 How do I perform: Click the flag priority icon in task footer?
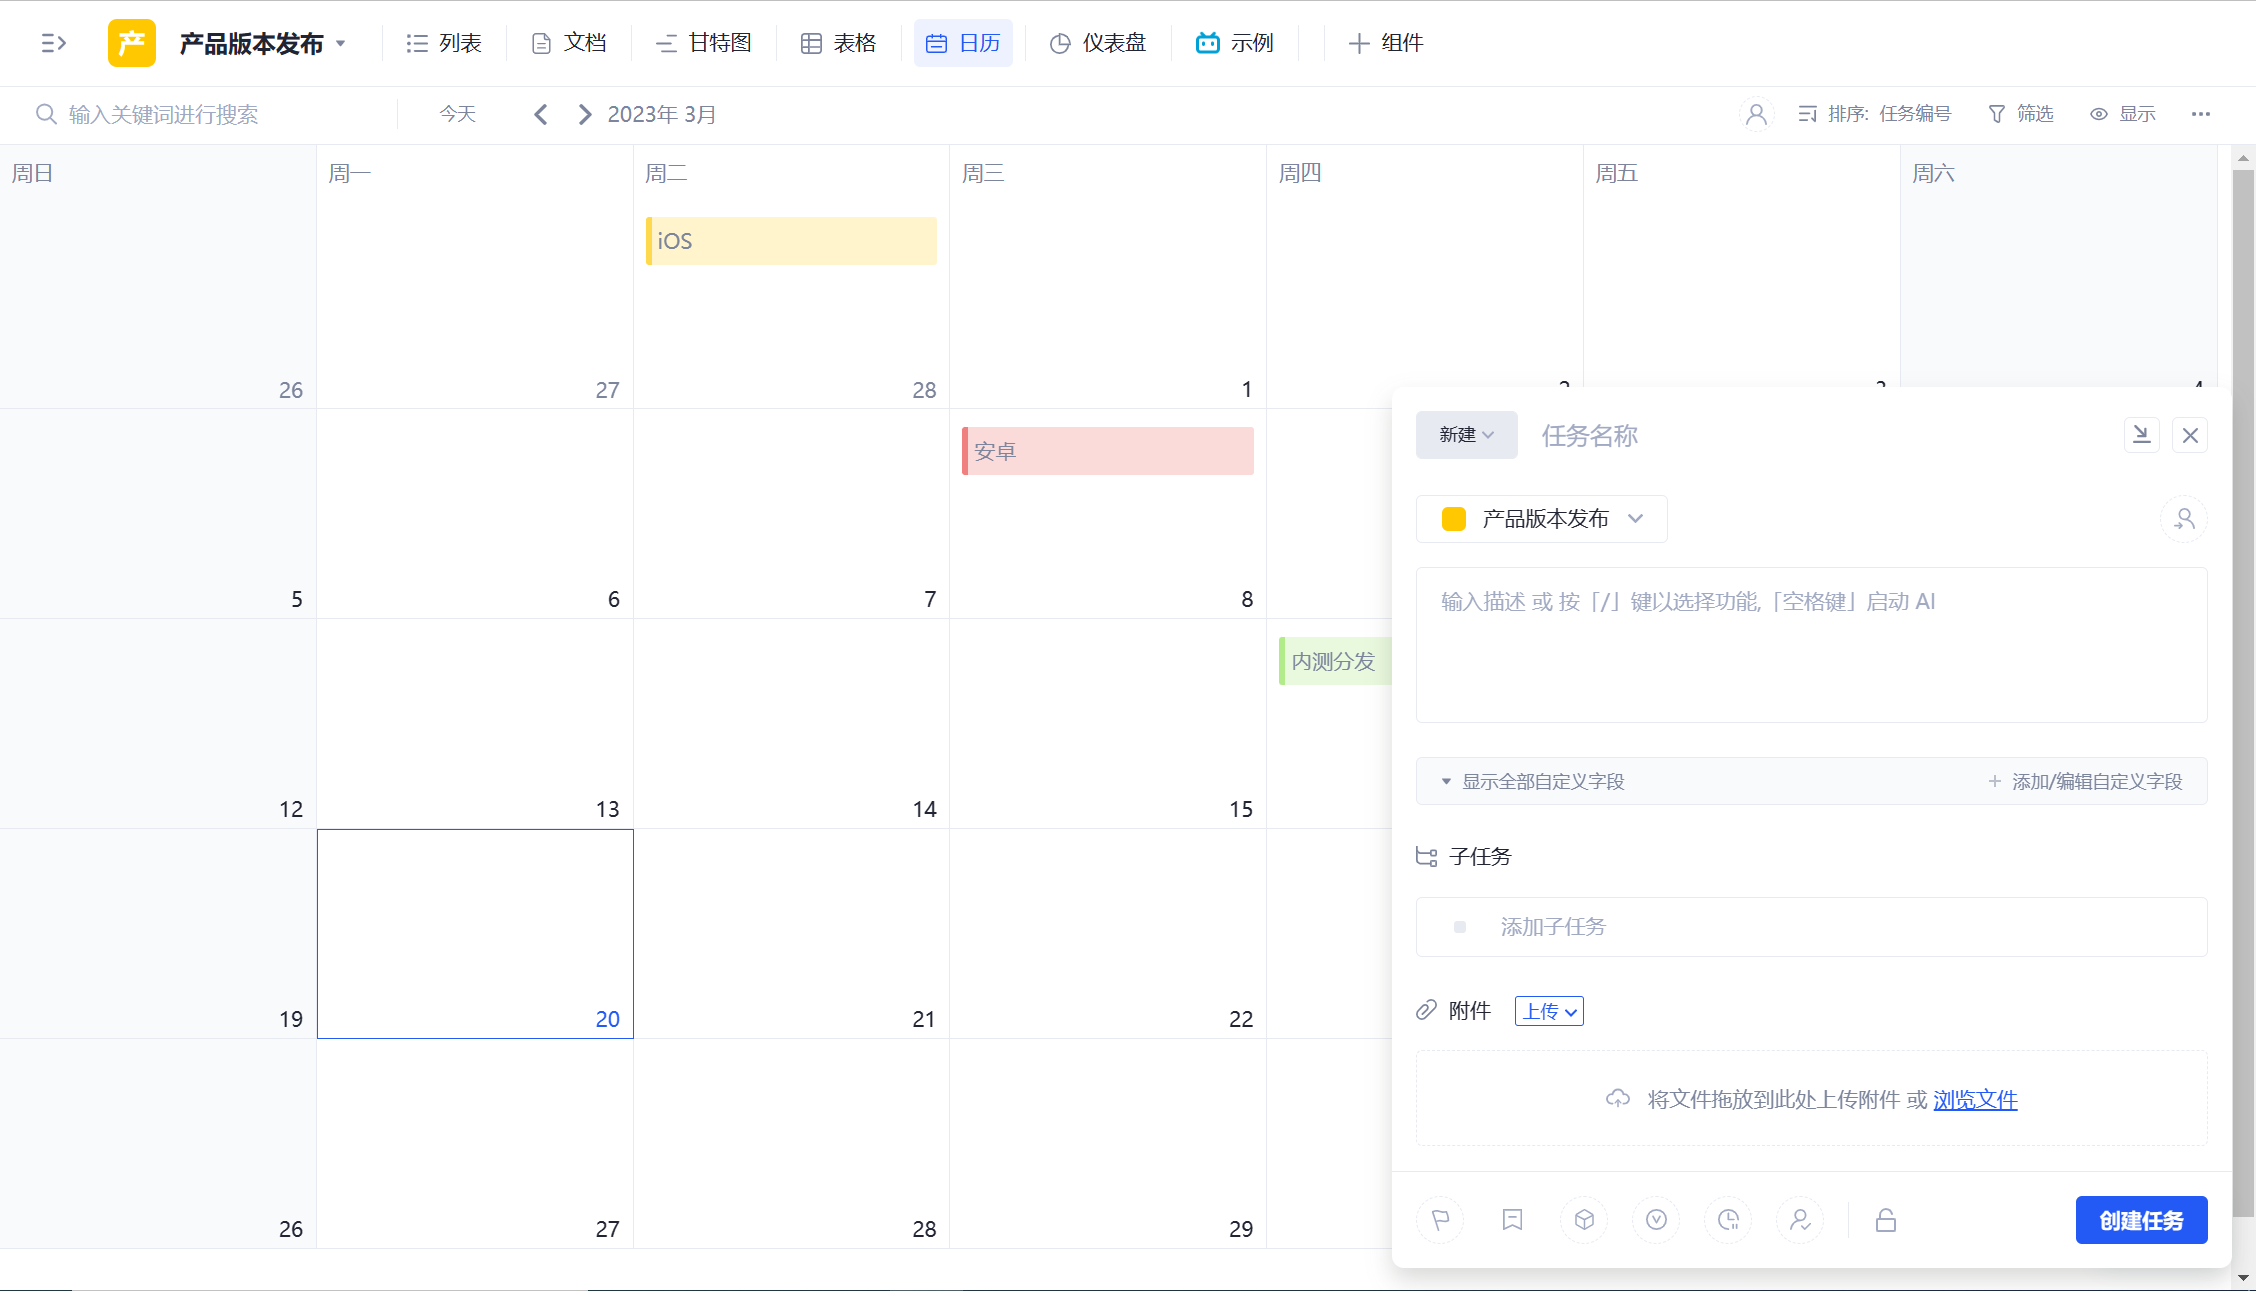pos(1440,1220)
